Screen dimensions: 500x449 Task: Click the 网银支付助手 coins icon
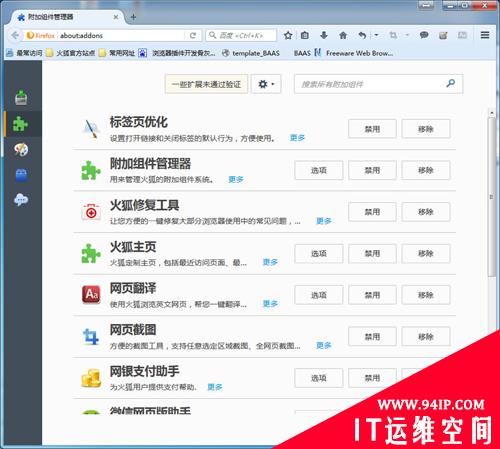(x=91, y=378)
